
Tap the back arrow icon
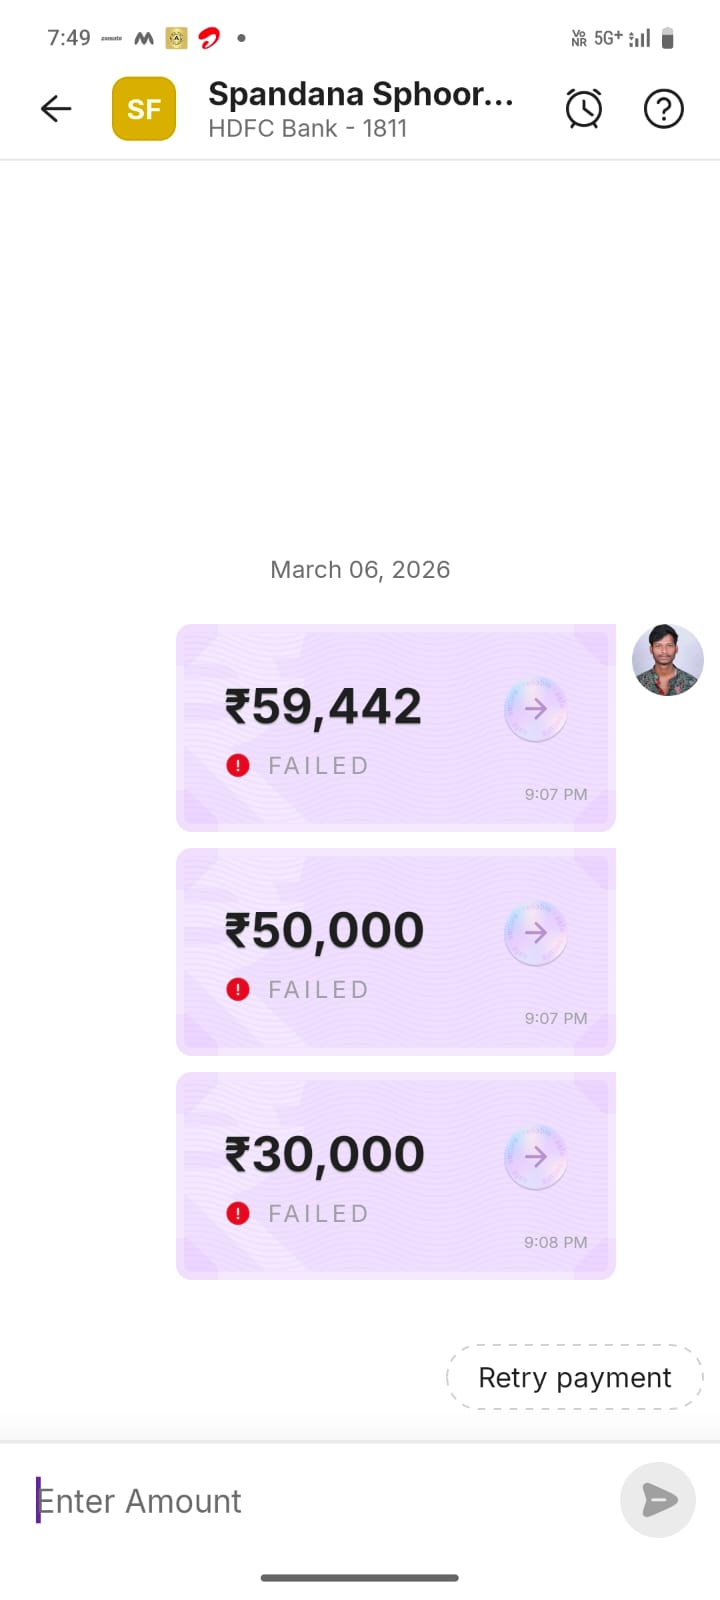(x=56, y=108)
